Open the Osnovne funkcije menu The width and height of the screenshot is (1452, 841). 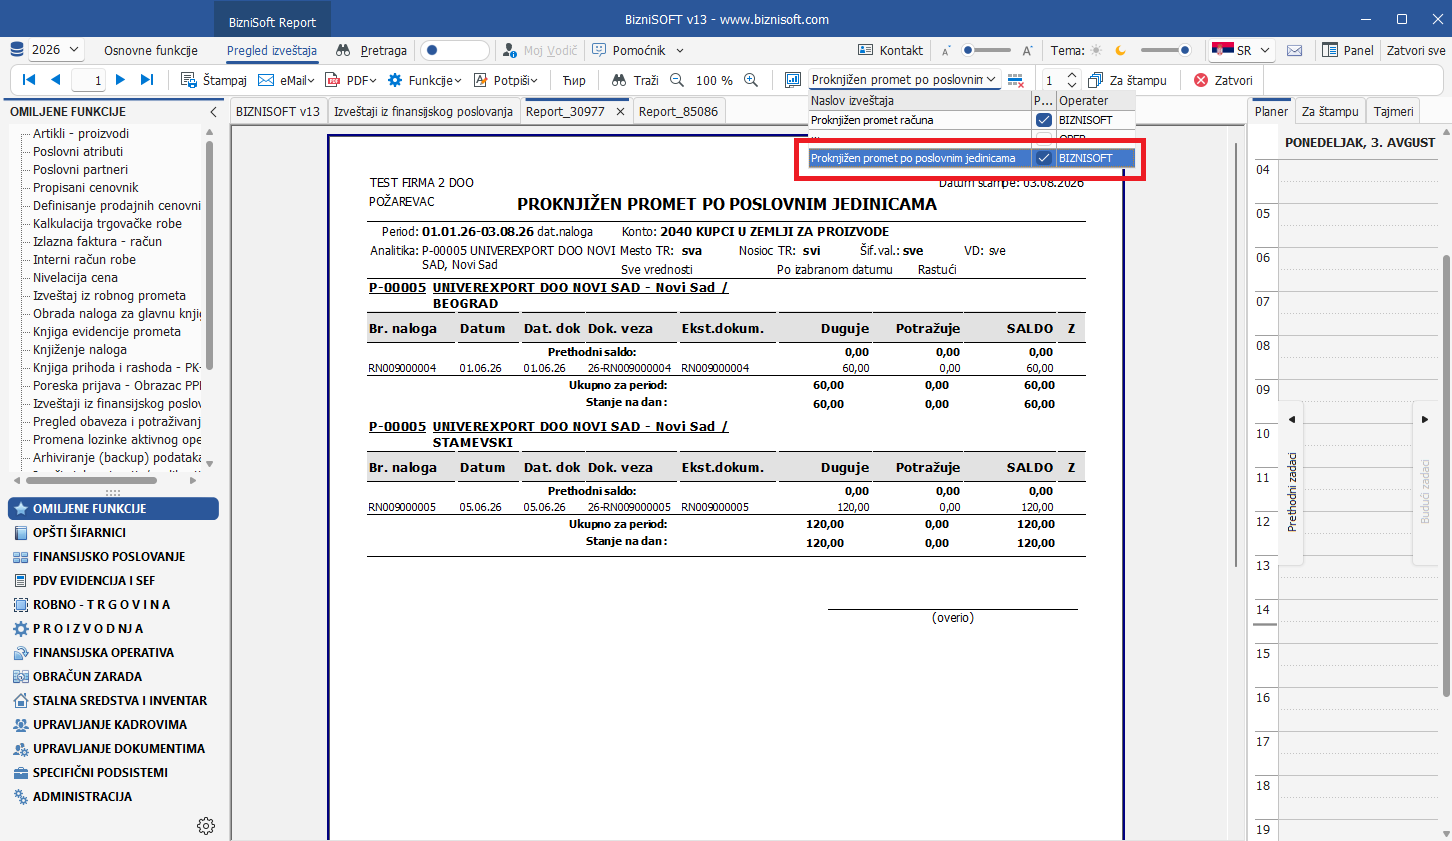pyautogui.click(x=151, y=50)
